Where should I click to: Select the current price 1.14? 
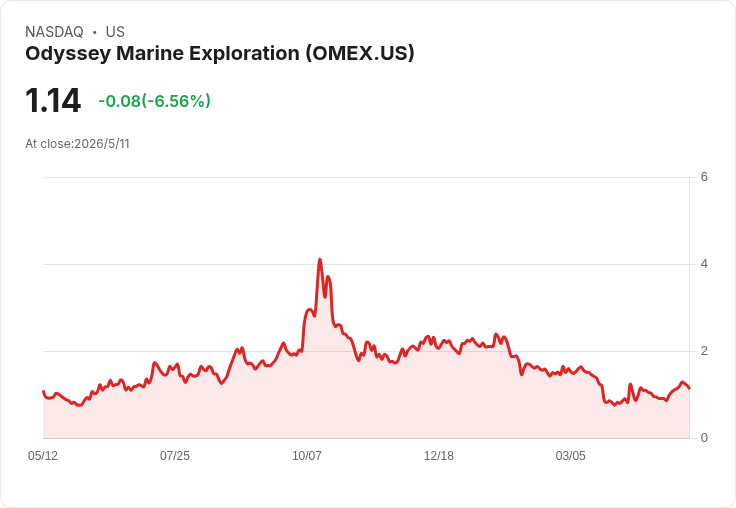pyautogui.click(x=53, y=100)
